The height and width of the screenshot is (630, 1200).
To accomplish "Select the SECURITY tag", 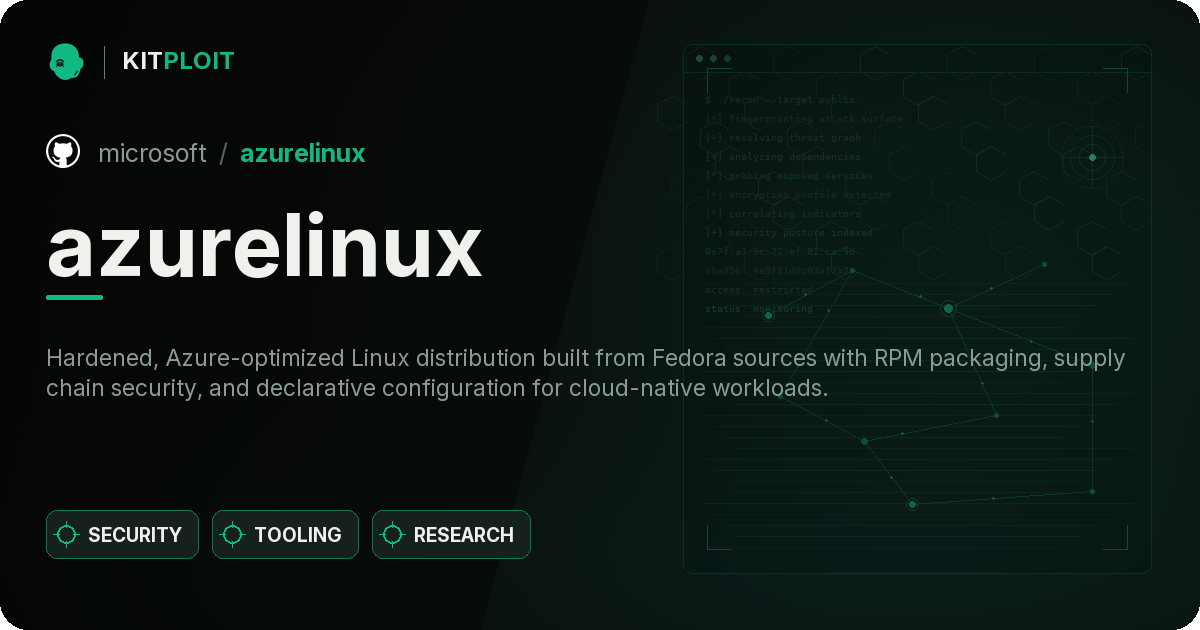I will click(122, 535).
